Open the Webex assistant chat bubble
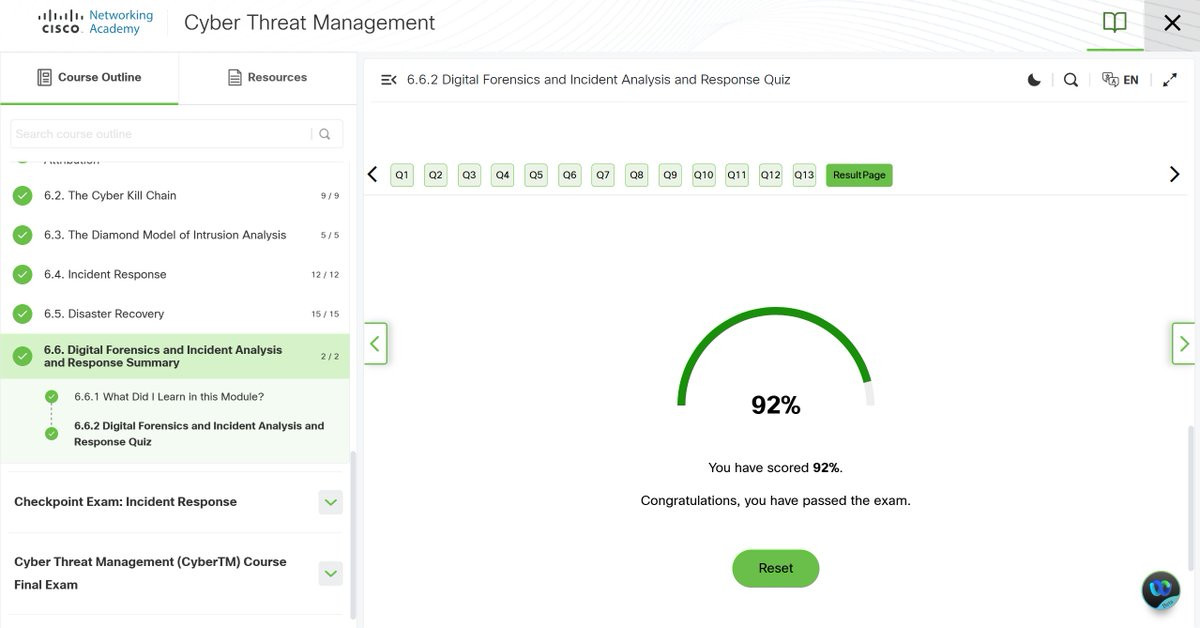 [x=1161, y=590]
